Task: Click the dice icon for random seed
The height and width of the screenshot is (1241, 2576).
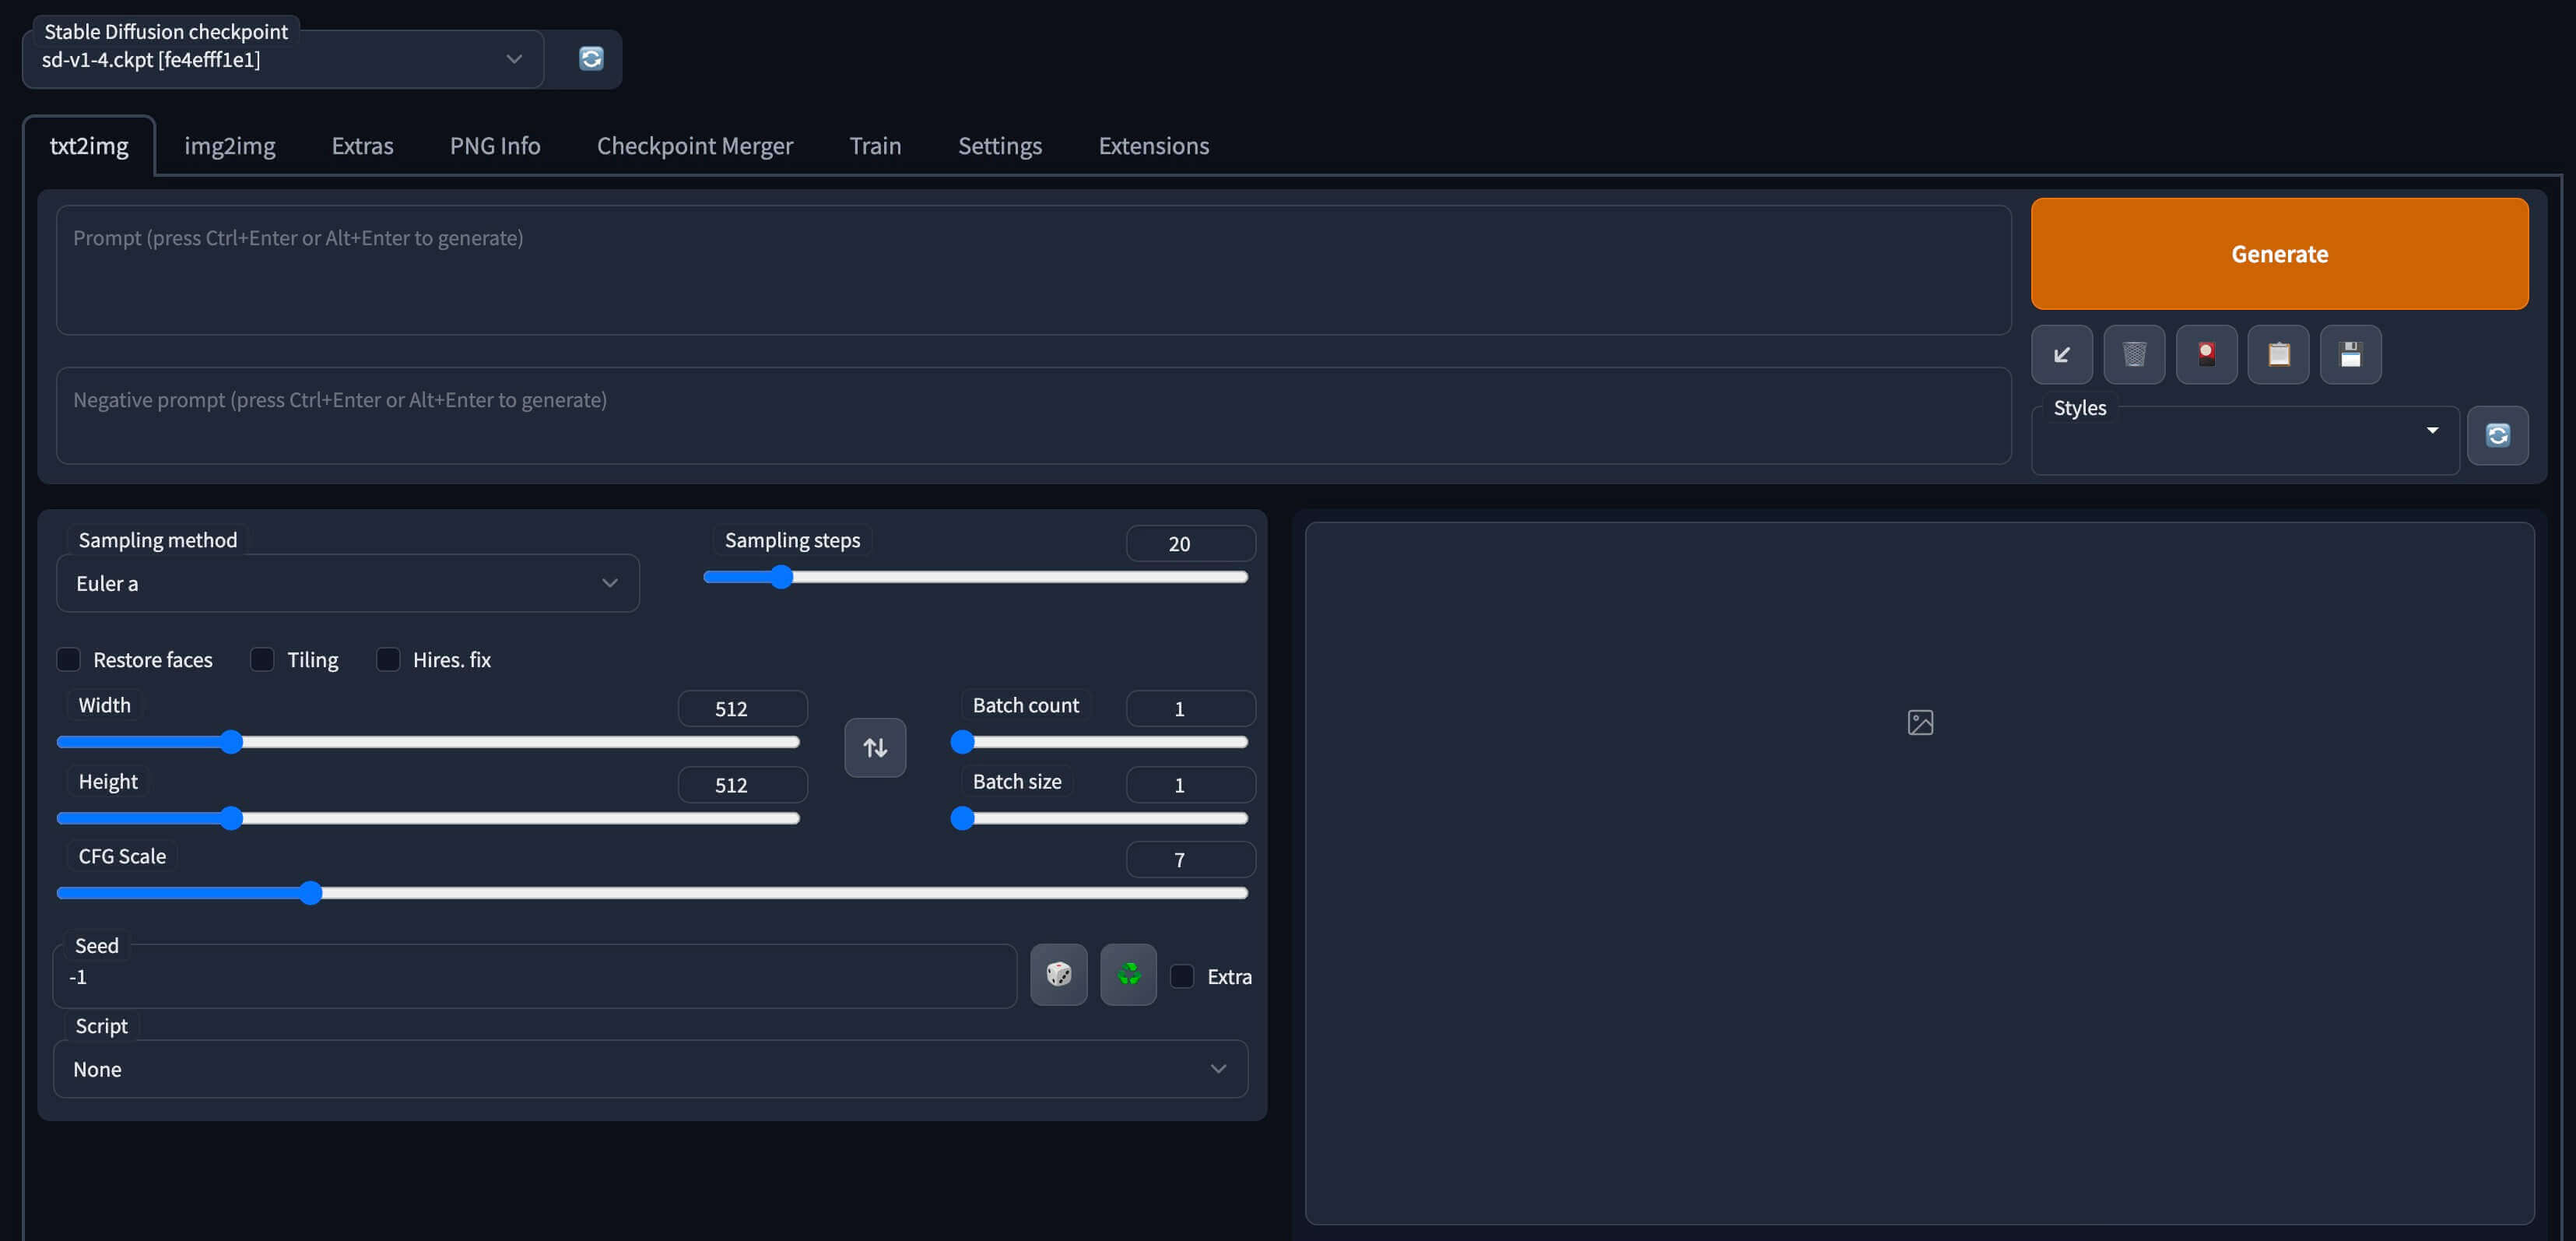Action: (x=1058, y=974)
